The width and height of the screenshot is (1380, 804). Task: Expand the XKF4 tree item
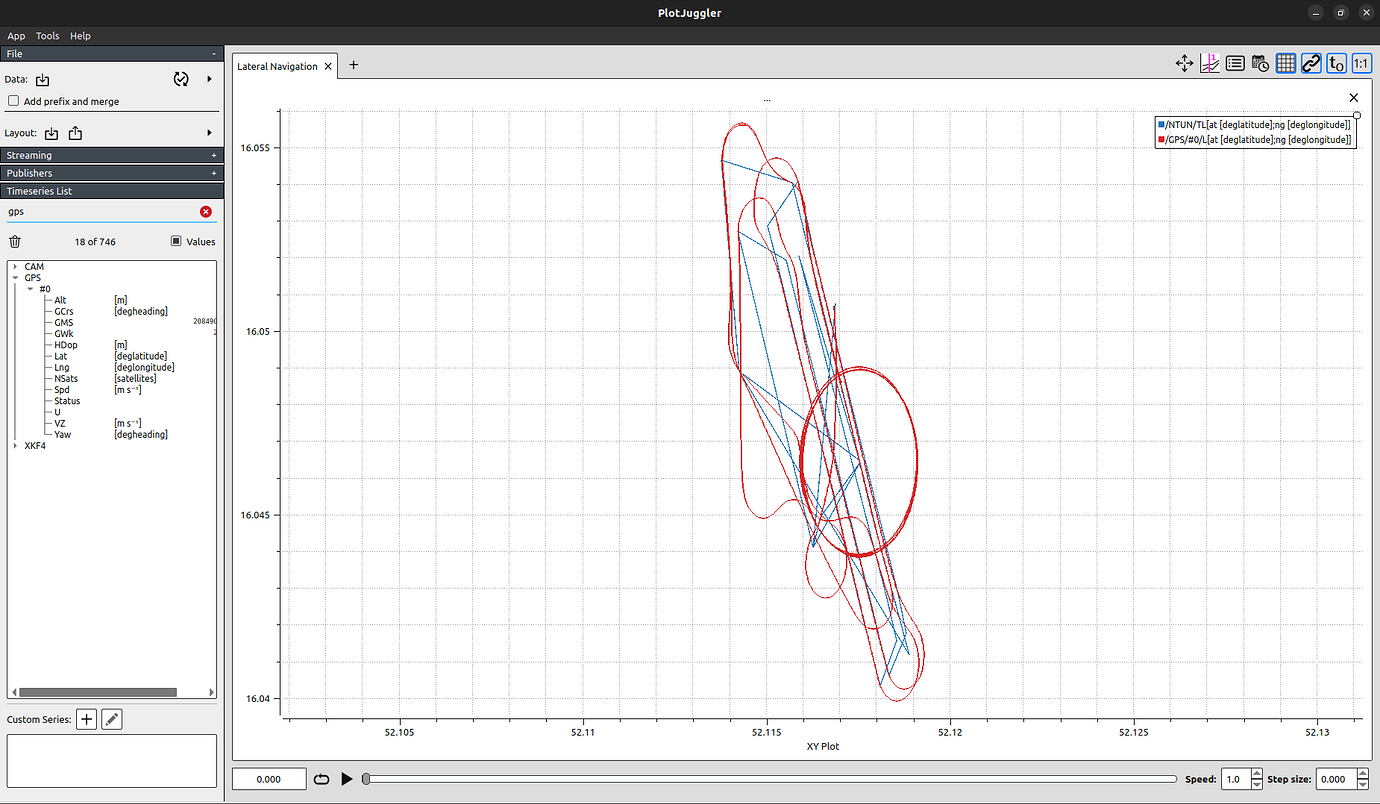(x=15, y=445)
